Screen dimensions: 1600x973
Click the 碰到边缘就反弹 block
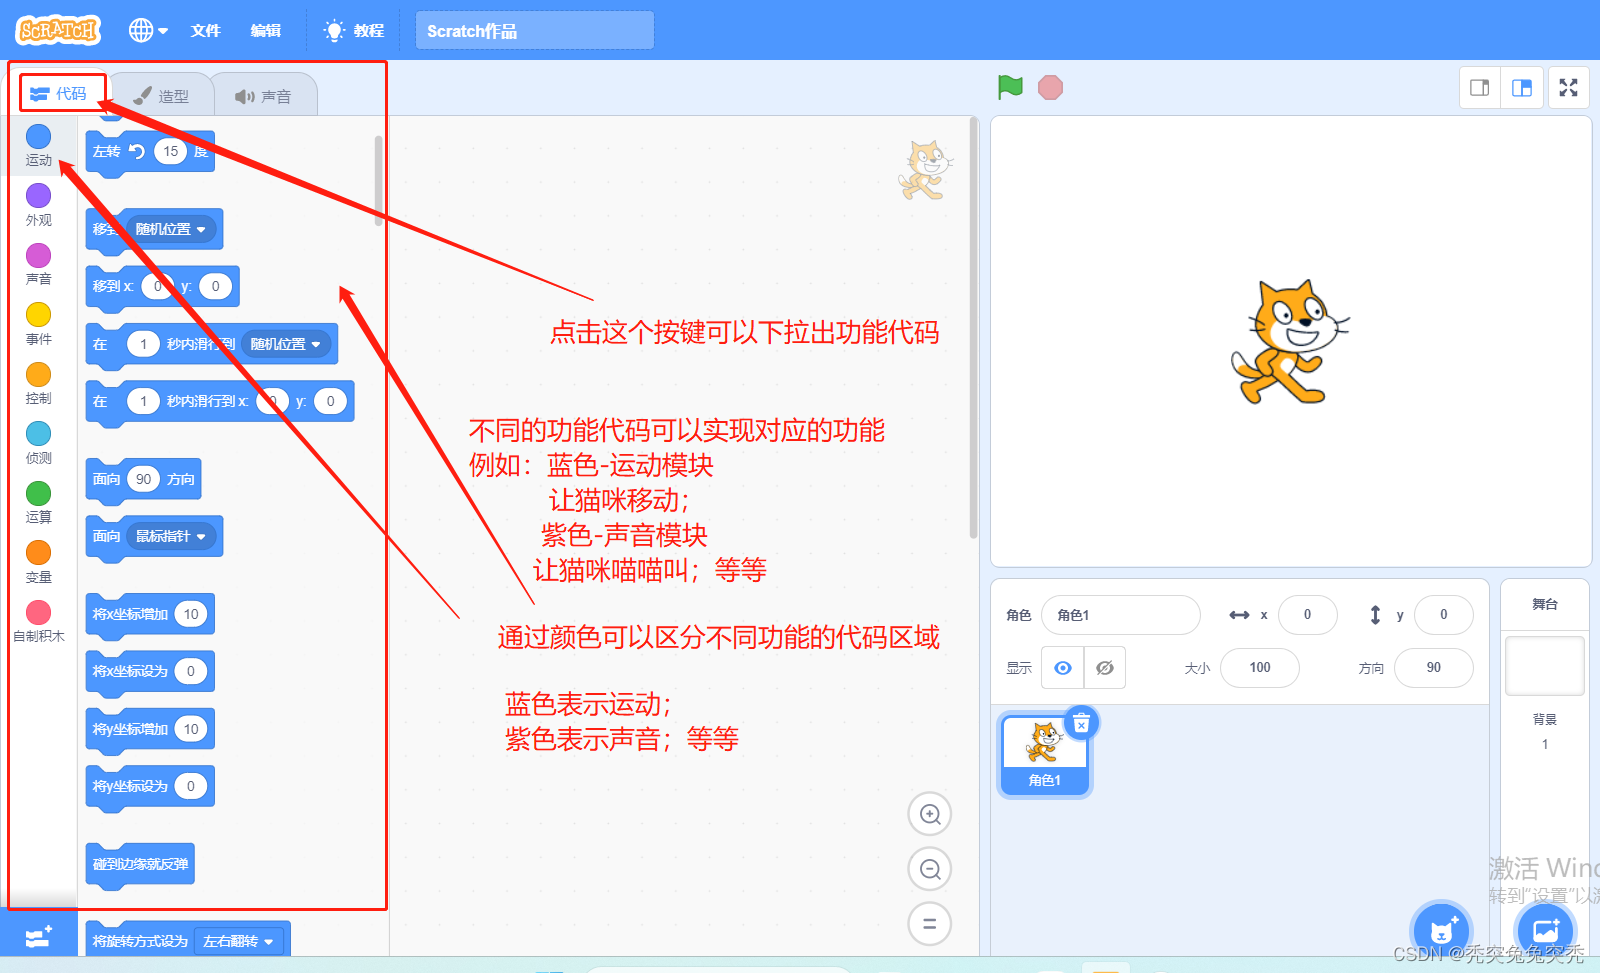click(x=140, y=864)
